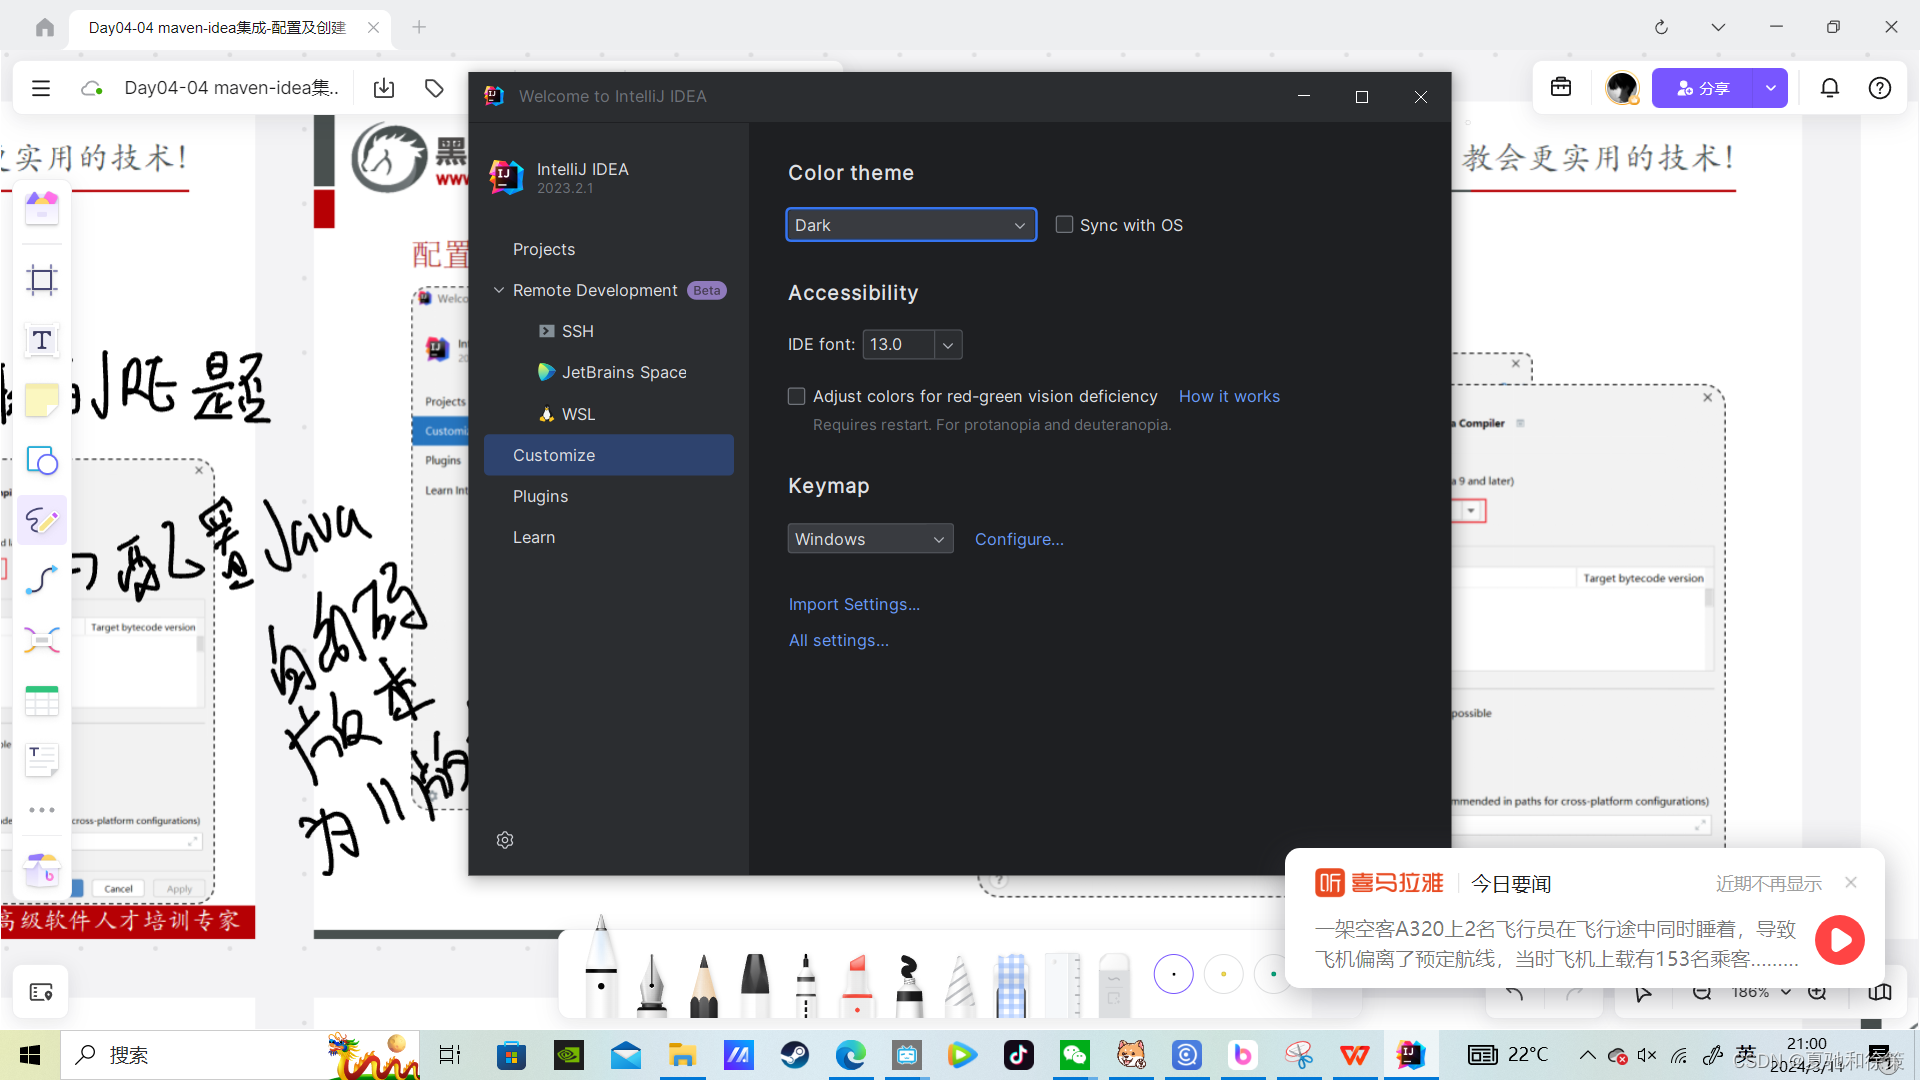Select the sticky note tool in sidebar
1920x1080 pixels.
click(x=42, y=400)
